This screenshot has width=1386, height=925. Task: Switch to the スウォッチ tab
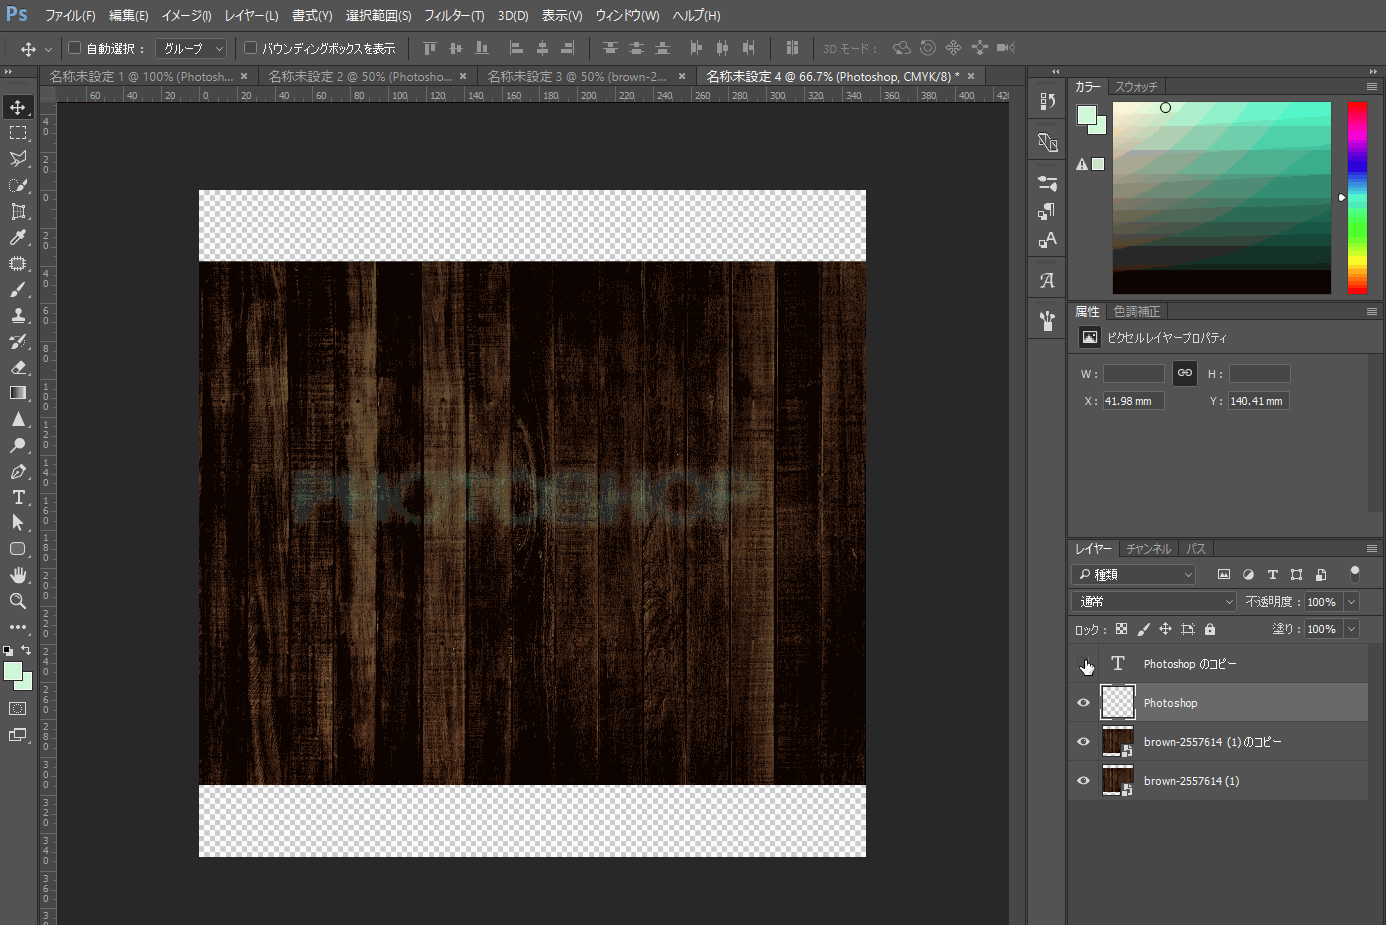1136,87
